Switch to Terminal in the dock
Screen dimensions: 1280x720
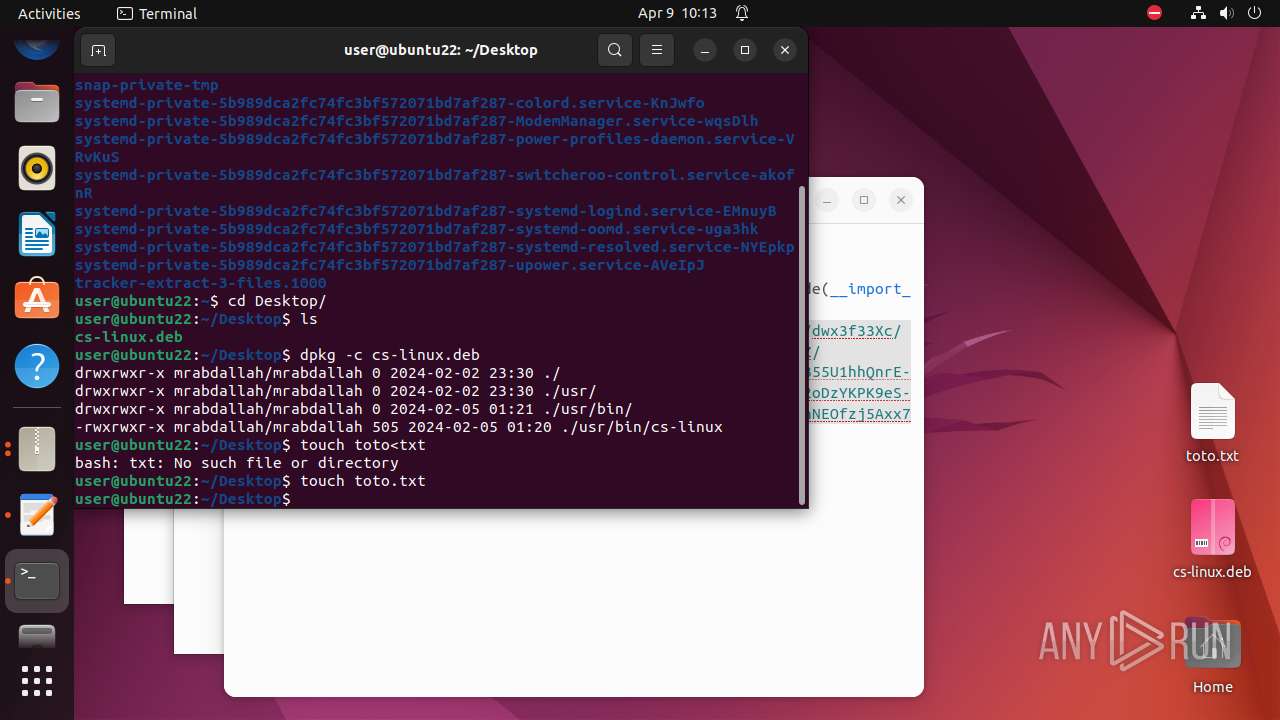37,581
